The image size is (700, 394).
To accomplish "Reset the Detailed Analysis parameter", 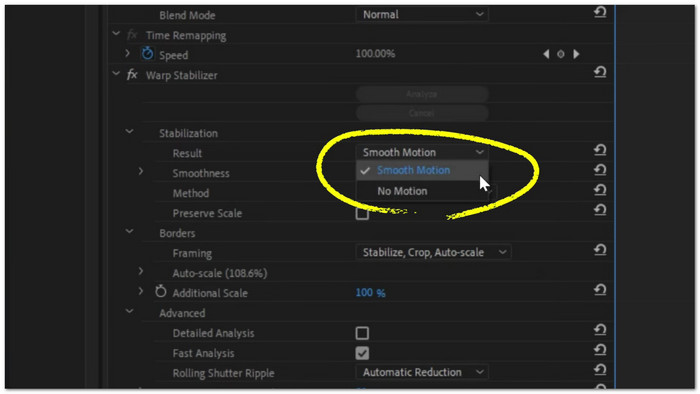I will click(x=600, y=330).
